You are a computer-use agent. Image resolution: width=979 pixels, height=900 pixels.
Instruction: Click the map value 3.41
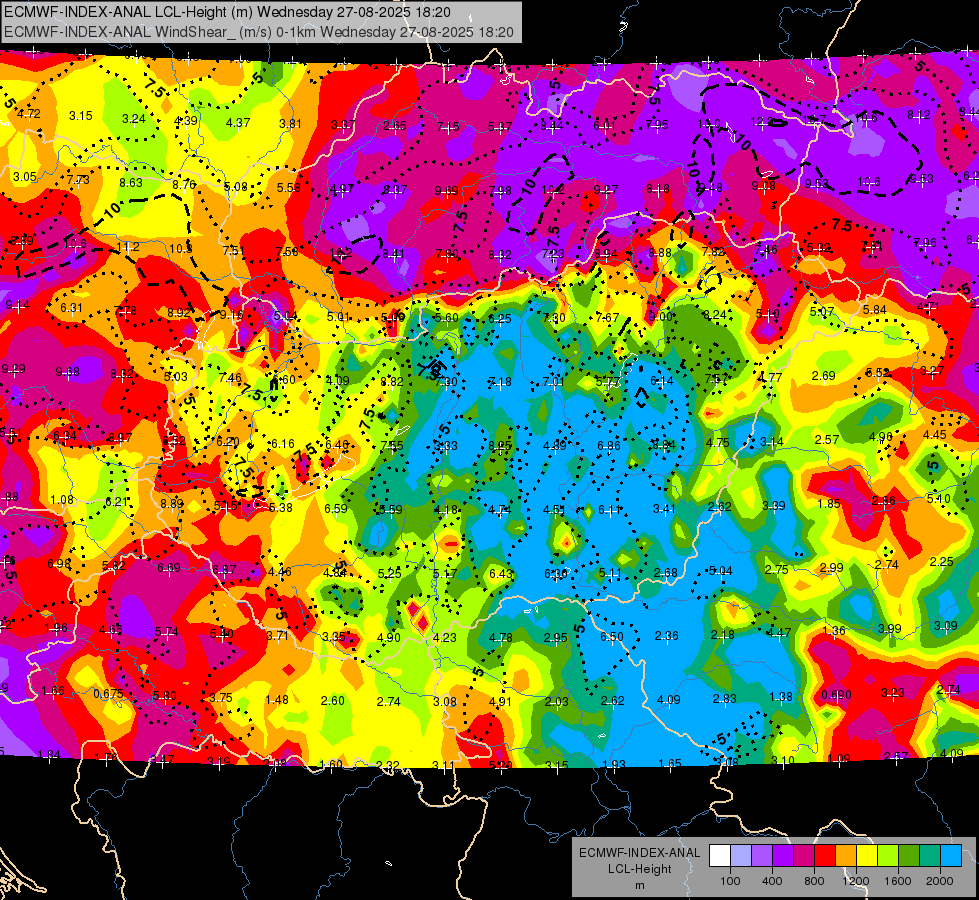pyautogui.click(x=664, y=508)
